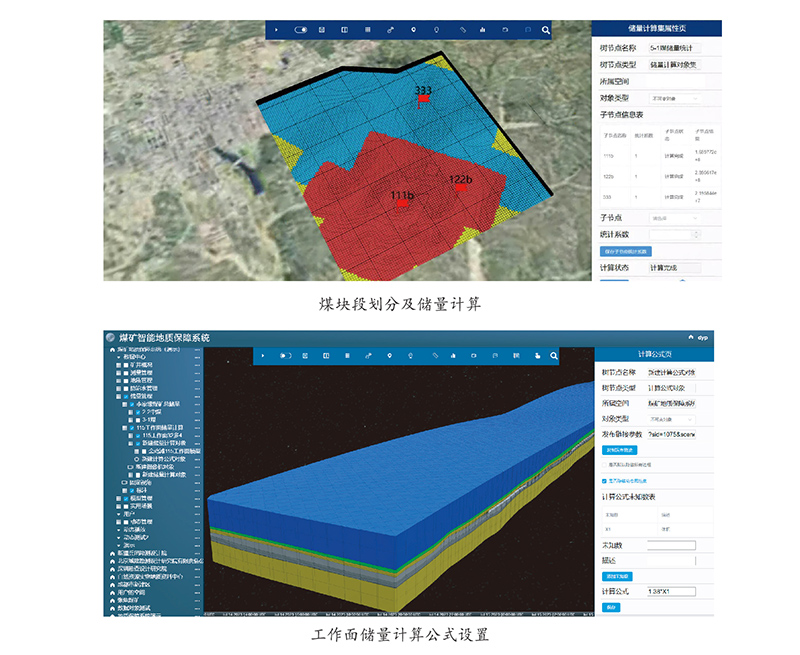Click the 计算公式 input field showing 1.38*X1

click(x=671, y=592)
